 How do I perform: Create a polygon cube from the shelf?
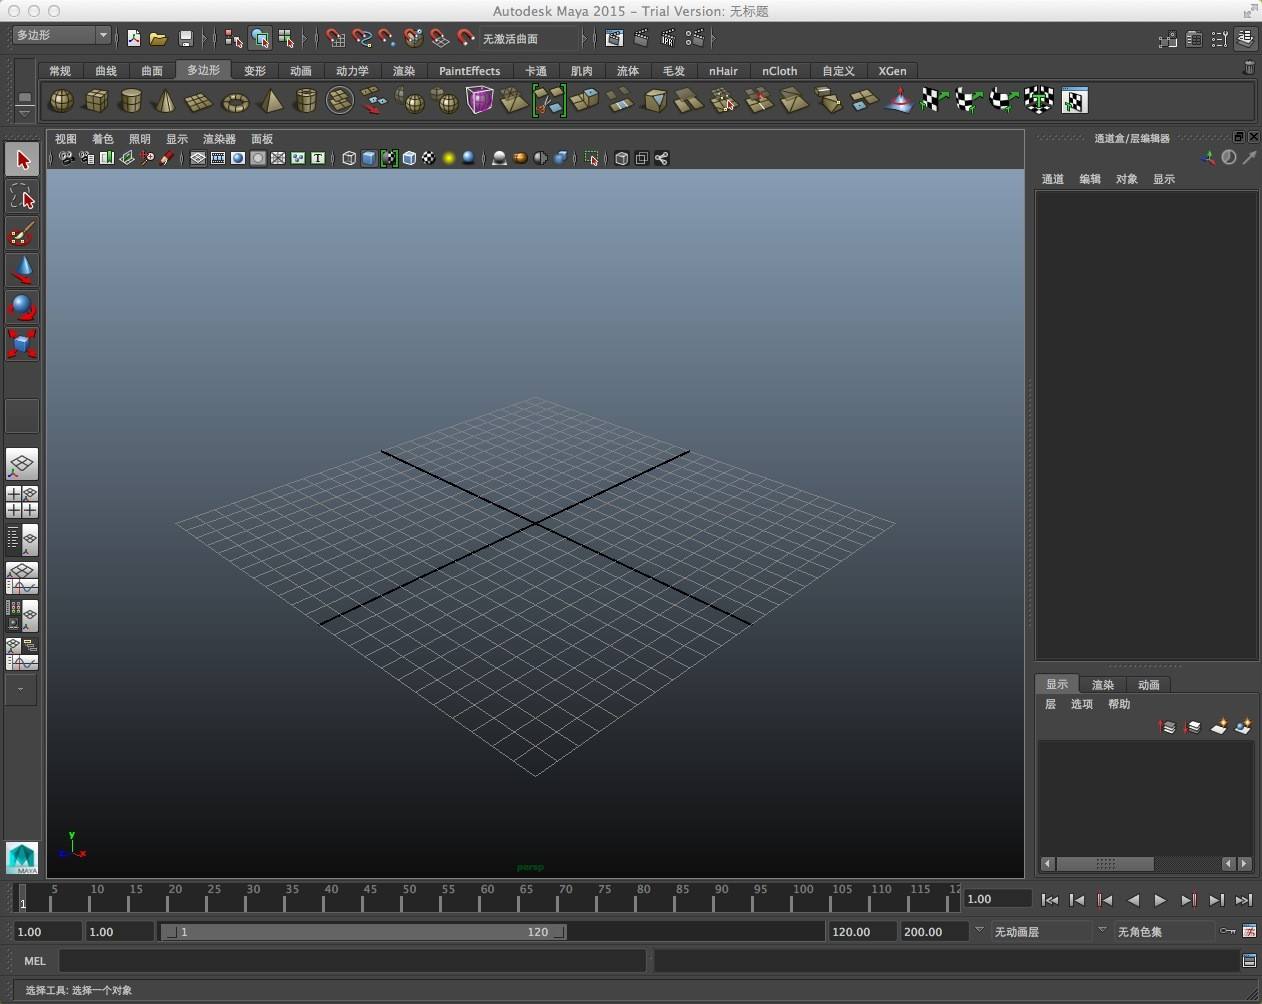(x=97, y=101)
